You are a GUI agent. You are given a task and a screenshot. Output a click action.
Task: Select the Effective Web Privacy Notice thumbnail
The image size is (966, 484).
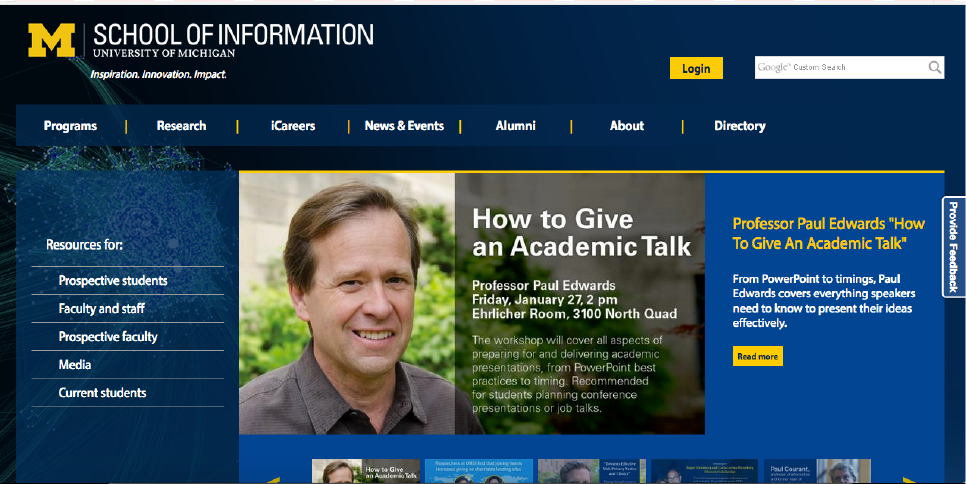tap(592, 471)
